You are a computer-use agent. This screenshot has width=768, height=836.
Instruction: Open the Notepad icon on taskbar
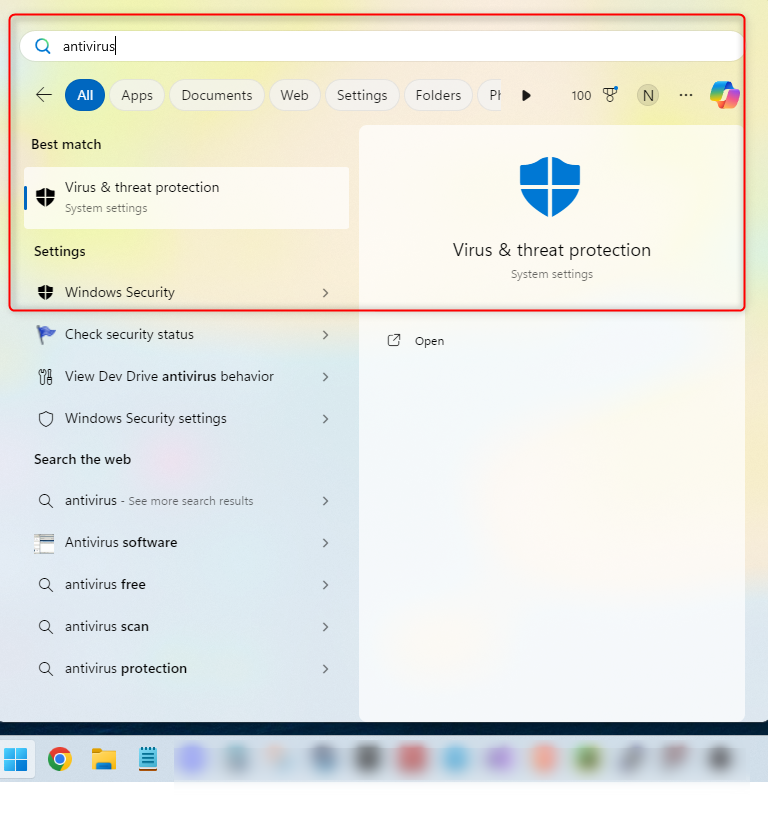pyautogui.click(x=148, y=759)
